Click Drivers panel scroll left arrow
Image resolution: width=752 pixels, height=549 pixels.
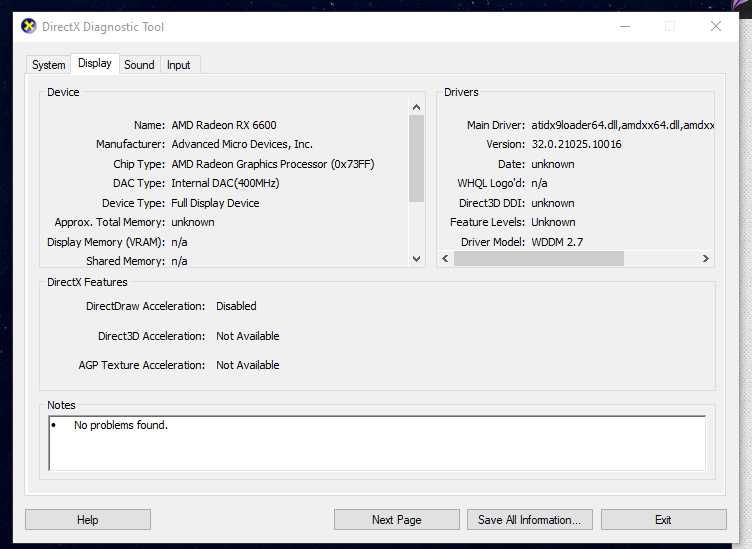446,258
